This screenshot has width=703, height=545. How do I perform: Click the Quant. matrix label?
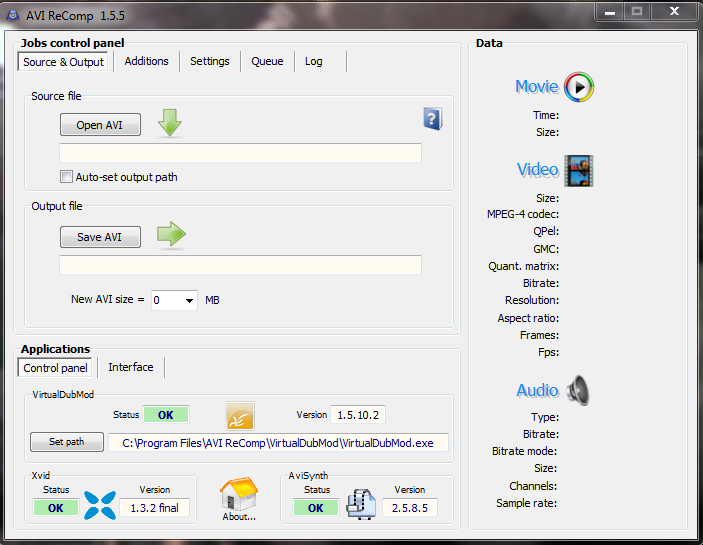524,266
